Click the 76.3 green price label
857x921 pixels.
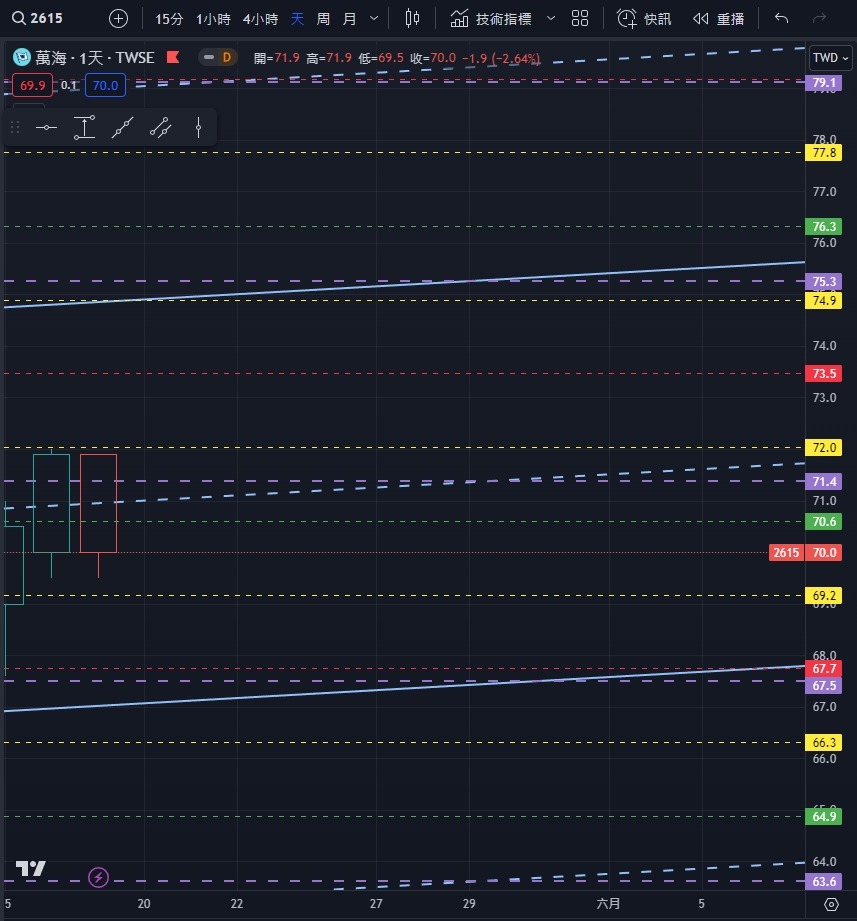pyautogui.click(x=824, y=227)
